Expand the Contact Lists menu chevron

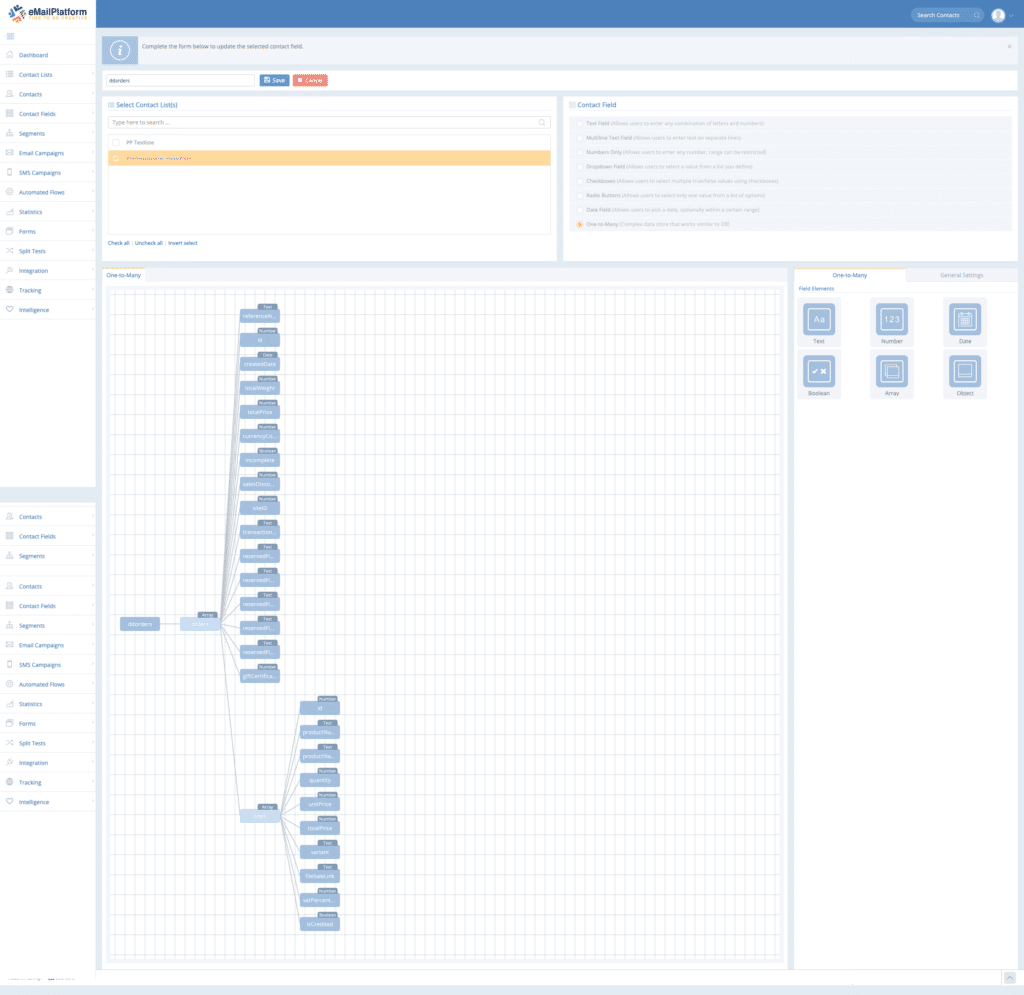(x=92, y=74)
